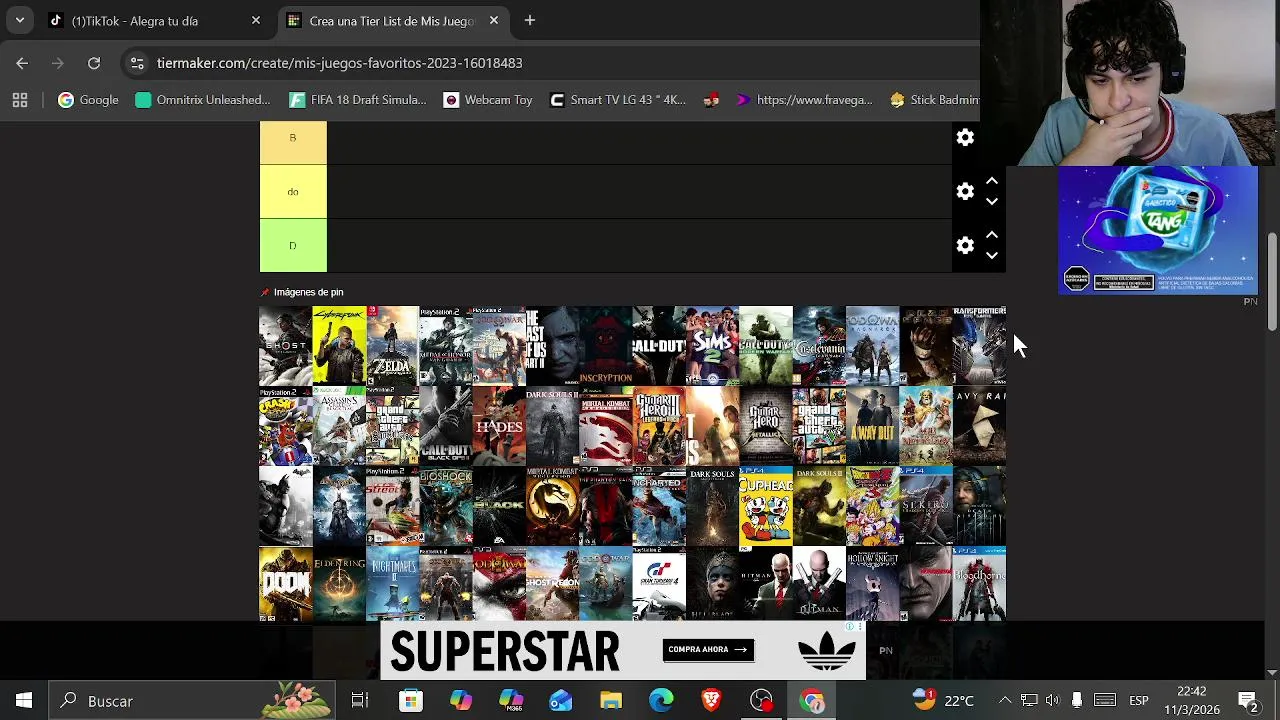Viewport: 1280px width, 720px height.
Task: Close the TikTok tab
Action: point(256,20)
